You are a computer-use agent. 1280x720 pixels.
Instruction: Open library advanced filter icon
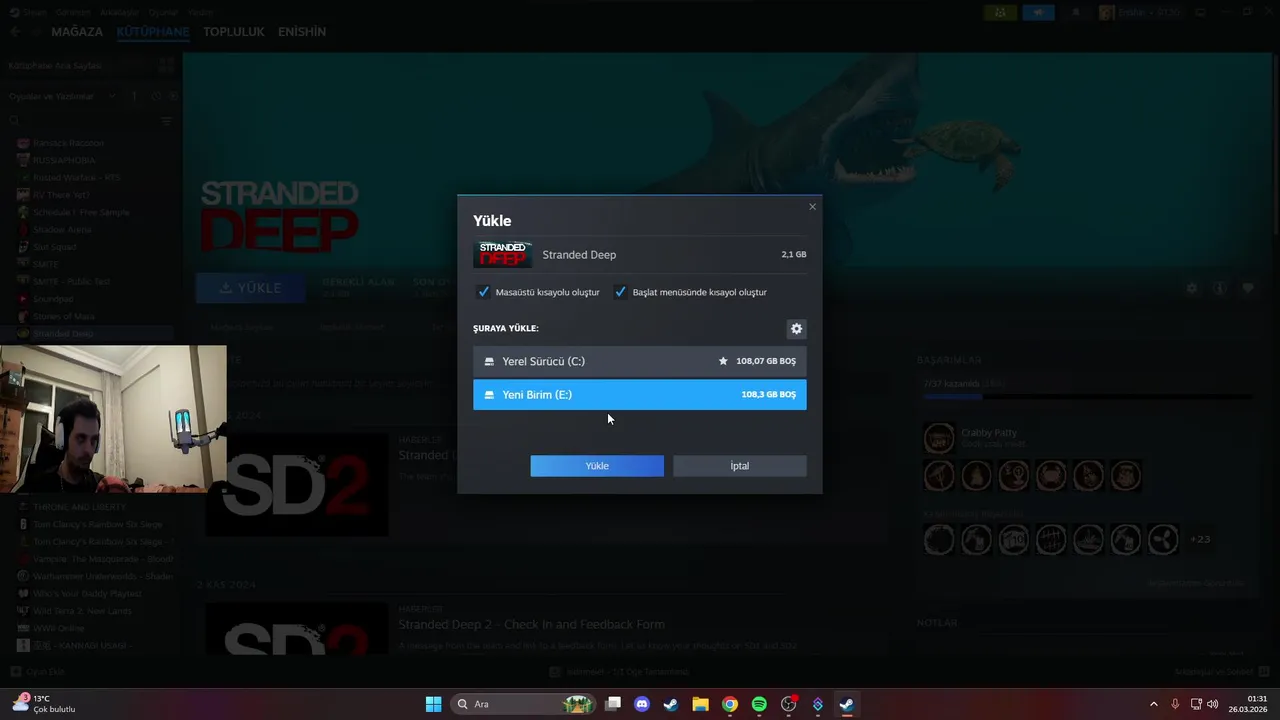pyautogui.click(x=167, y=121)
